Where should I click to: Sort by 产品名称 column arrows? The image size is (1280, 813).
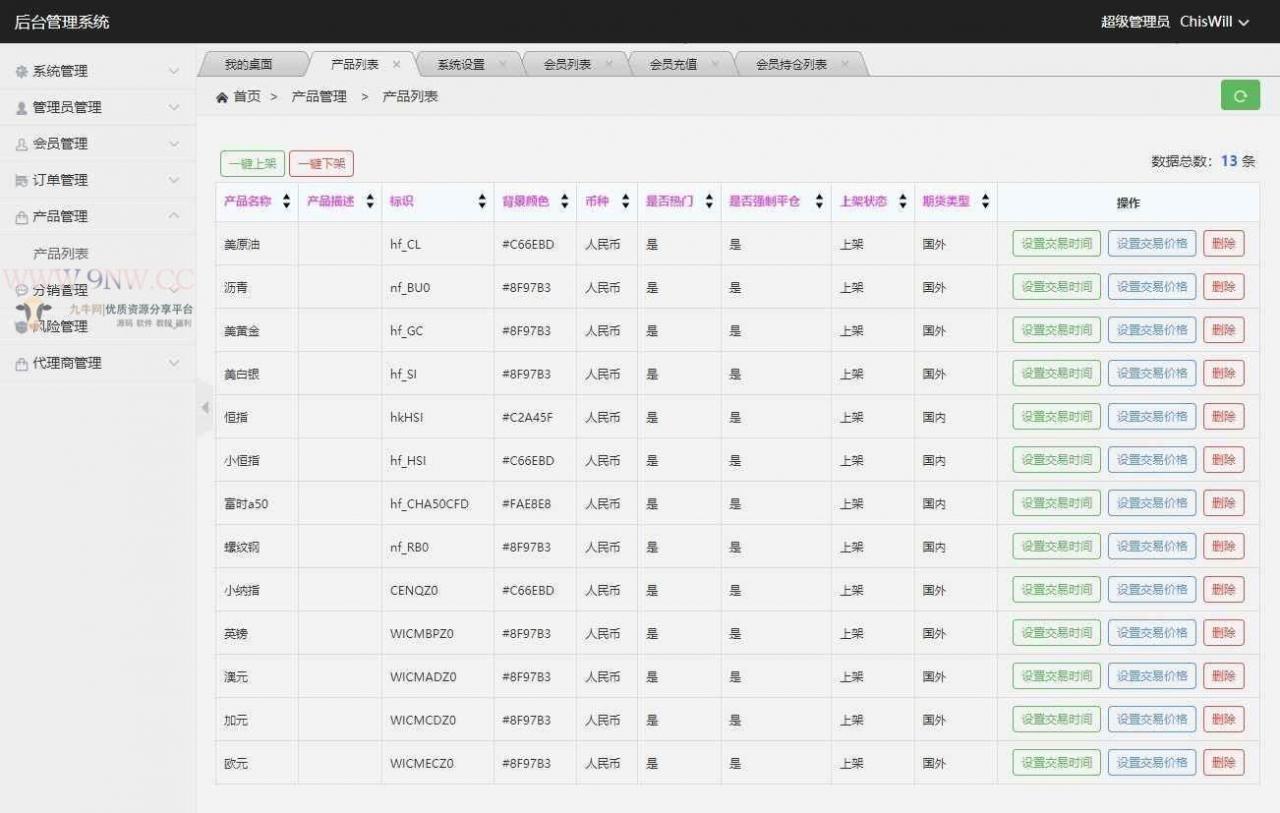pos(287,201)
